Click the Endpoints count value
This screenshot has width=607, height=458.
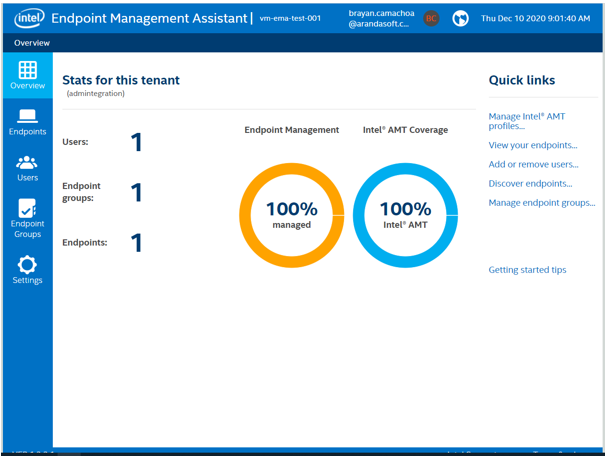tap(136, 243)
